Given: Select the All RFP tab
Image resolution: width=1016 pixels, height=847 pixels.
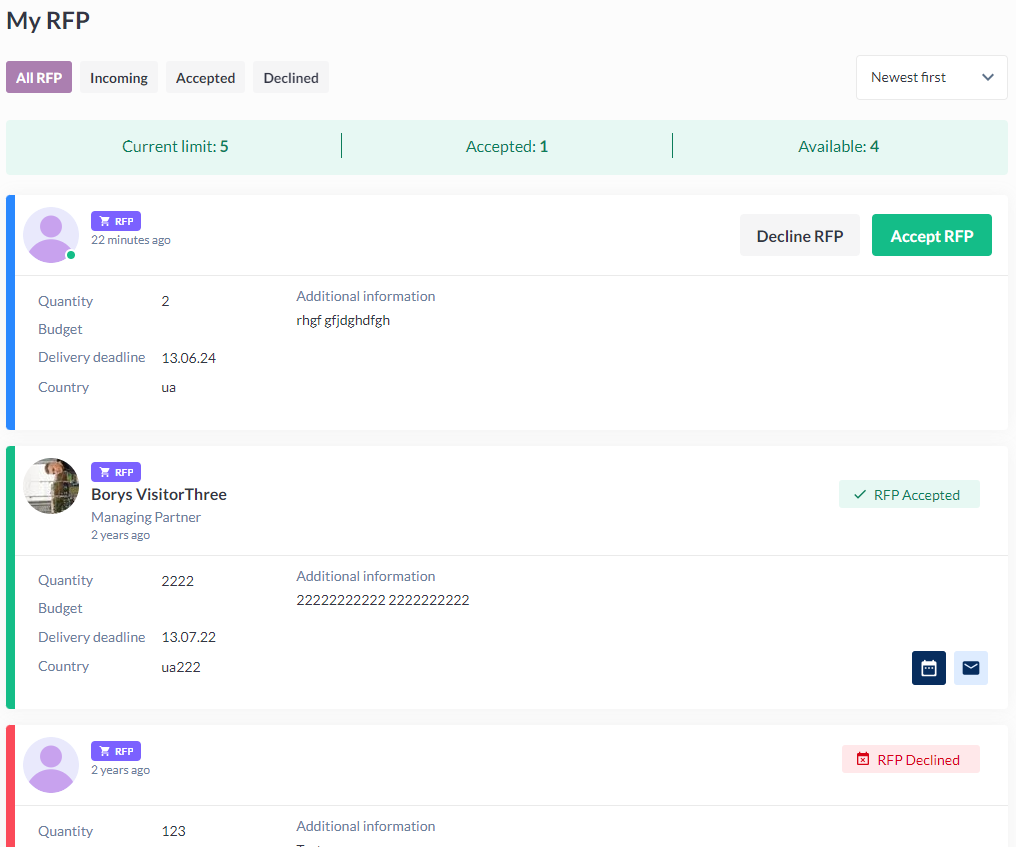Looking at the screenshot, I should [39, 78].
